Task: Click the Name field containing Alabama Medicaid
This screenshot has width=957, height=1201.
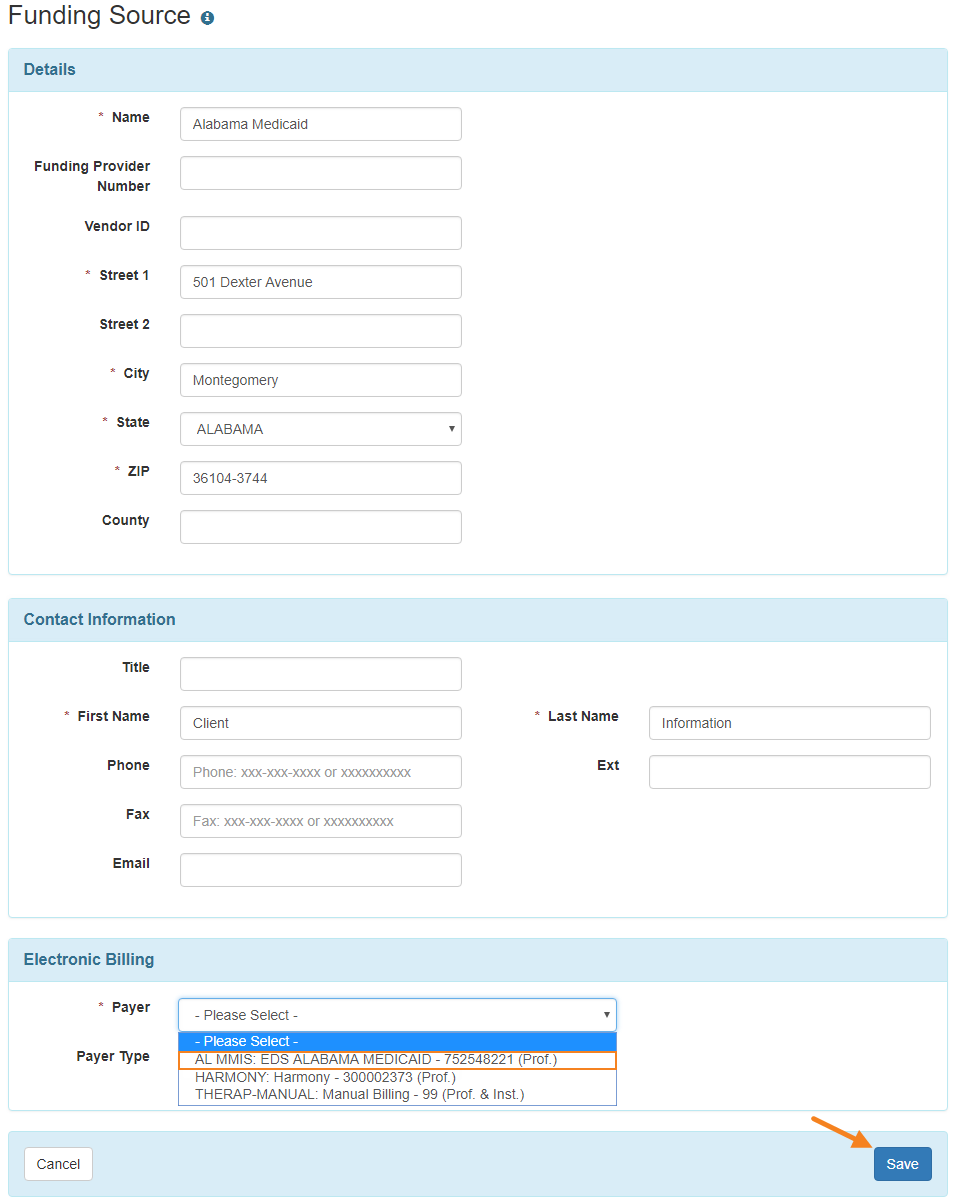Action: pos(320,124)
